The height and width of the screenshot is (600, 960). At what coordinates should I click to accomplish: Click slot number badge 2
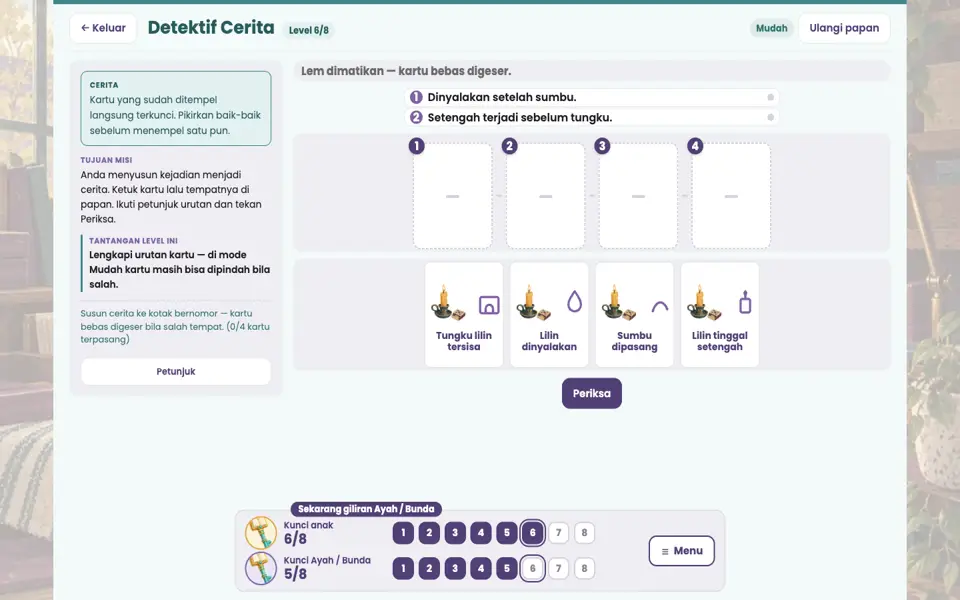coord(509,146)
